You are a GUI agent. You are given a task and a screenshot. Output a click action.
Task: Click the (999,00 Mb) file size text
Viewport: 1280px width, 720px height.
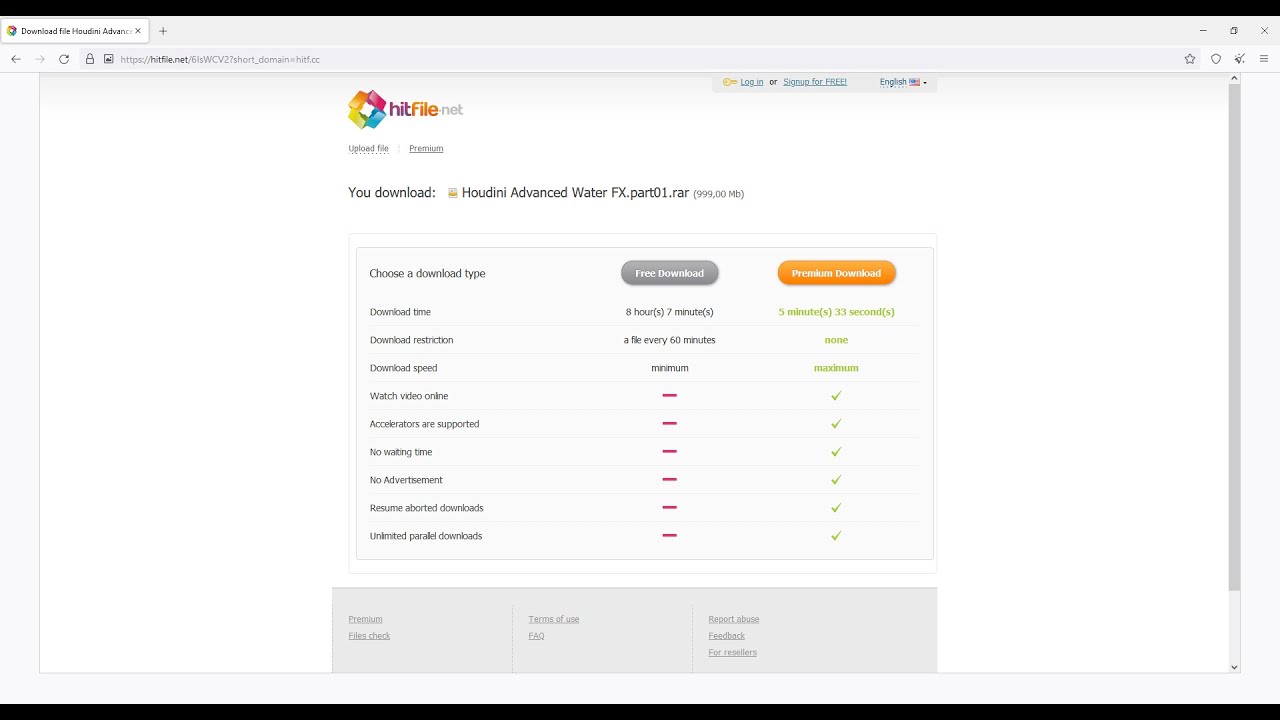(719, 194)
